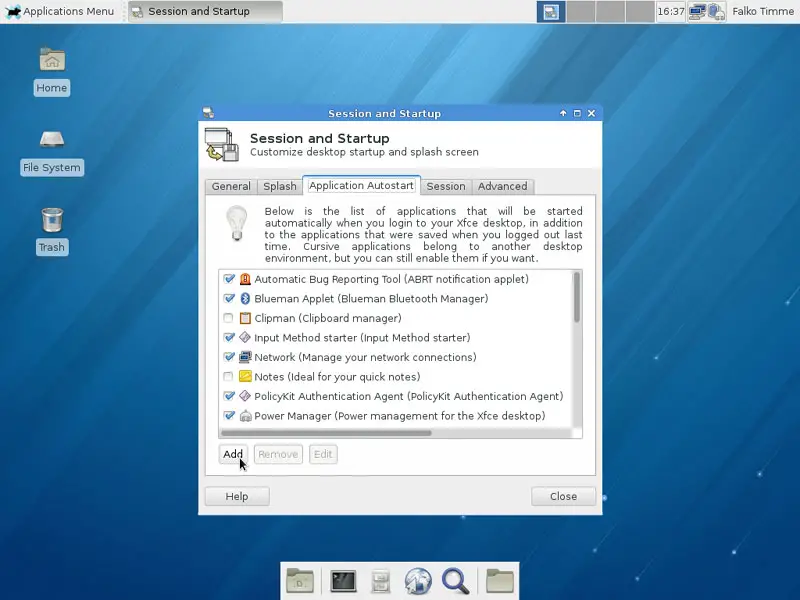The image size is (800, 600).
Task: Select 'Blueman Applet (Blueman Bluetooth Manager)' text
Action: 371,298
